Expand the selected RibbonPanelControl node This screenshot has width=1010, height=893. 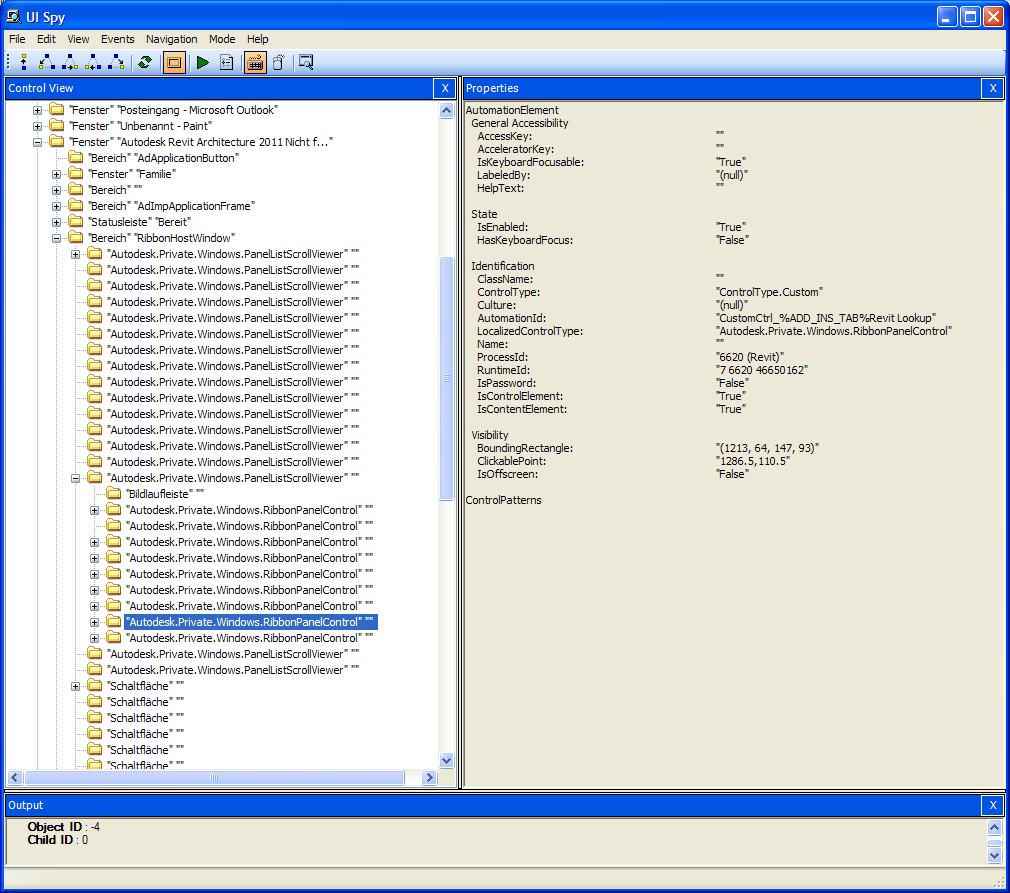[x=94, y=621]
